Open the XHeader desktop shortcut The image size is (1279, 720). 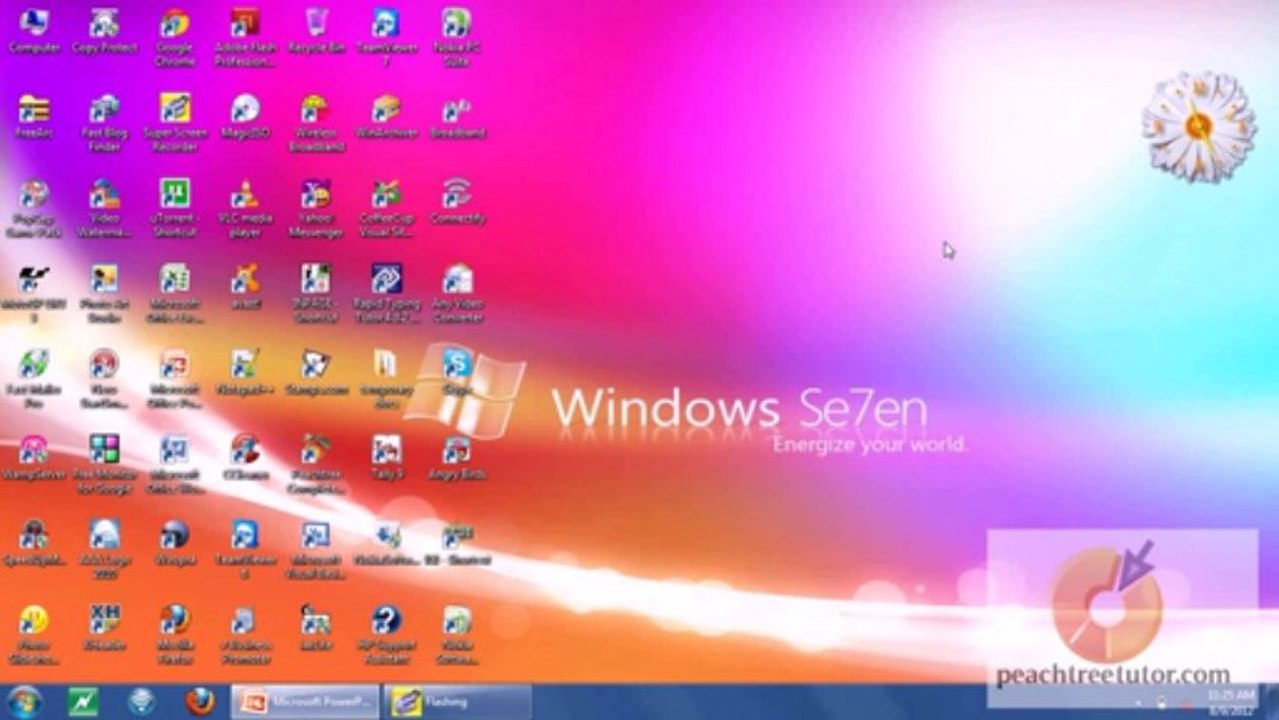104,629
